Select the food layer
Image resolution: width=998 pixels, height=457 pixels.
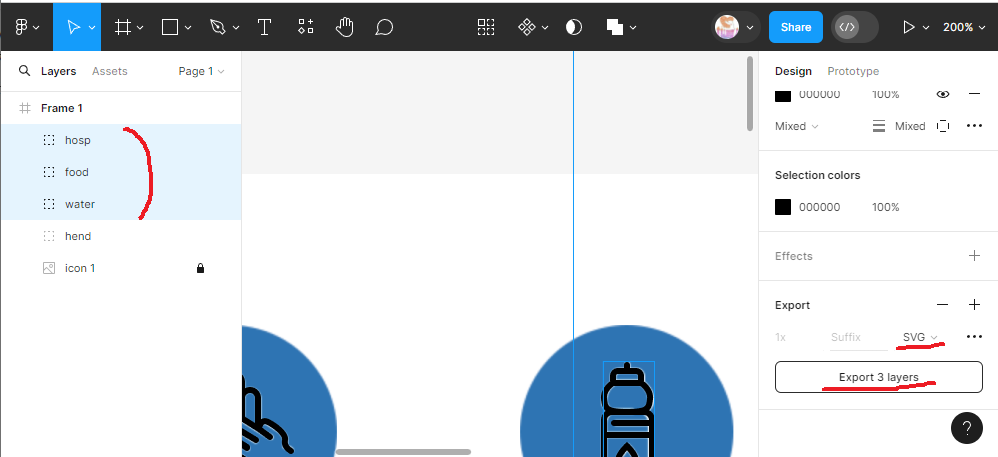(121, 172)
